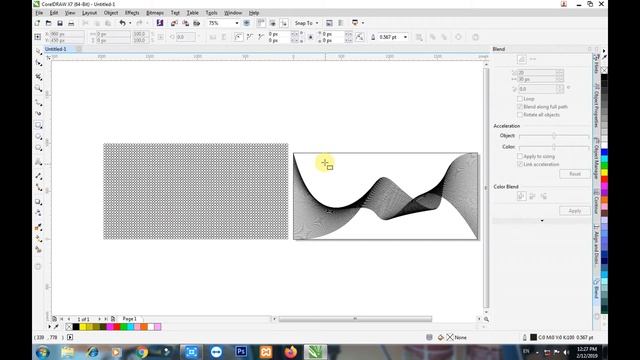Viewport: 640px width, 360px height.
Task: Adjust the Object acceleration slider
Action: point(554,136)
